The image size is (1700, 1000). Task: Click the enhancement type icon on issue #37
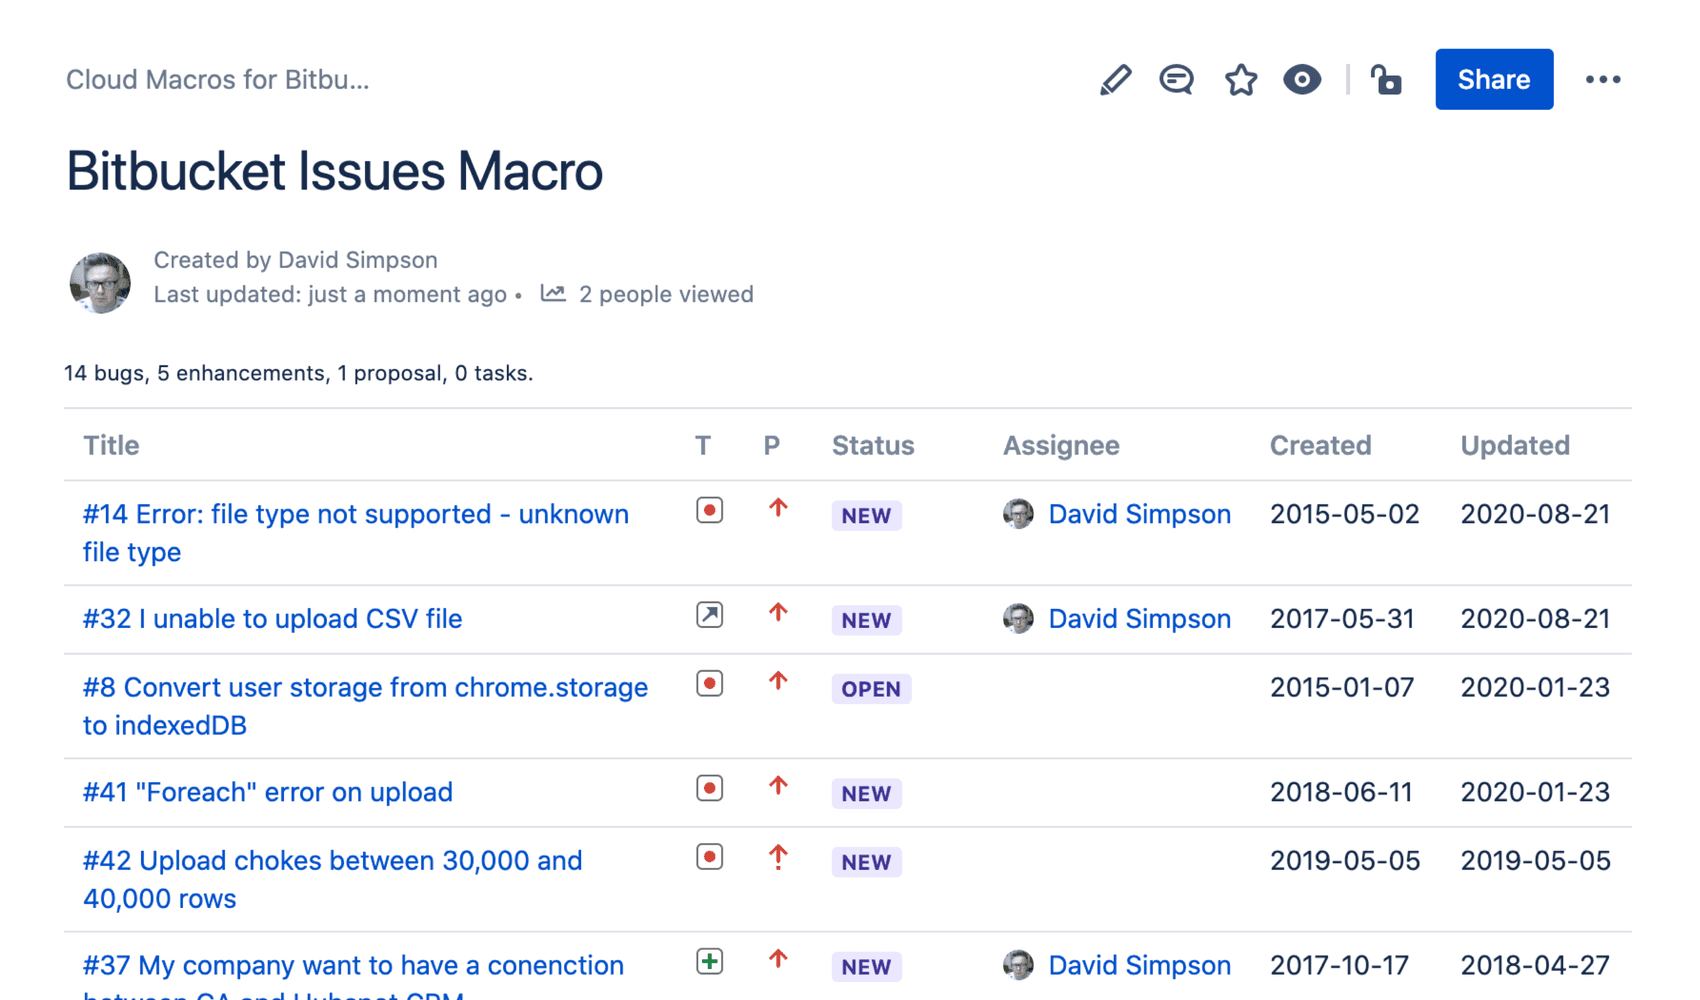[x=709, y=962]
